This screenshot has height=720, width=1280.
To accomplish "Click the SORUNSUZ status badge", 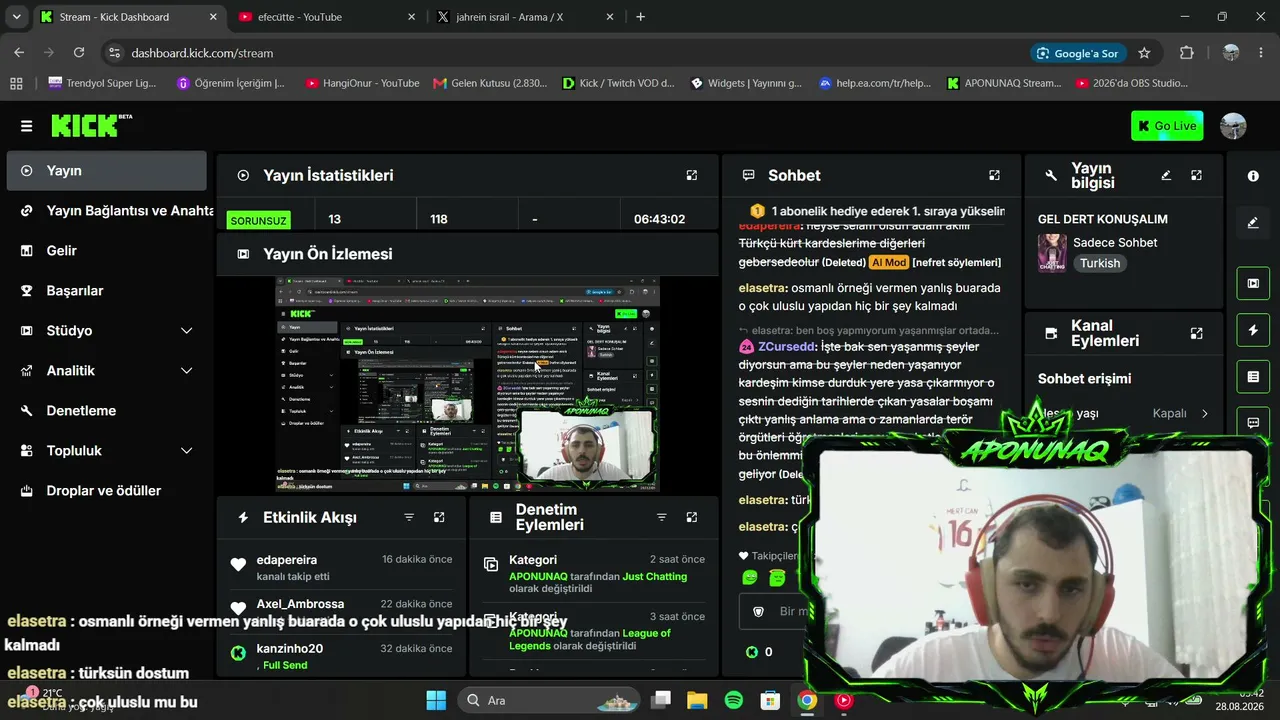I will tap(258, 220).
